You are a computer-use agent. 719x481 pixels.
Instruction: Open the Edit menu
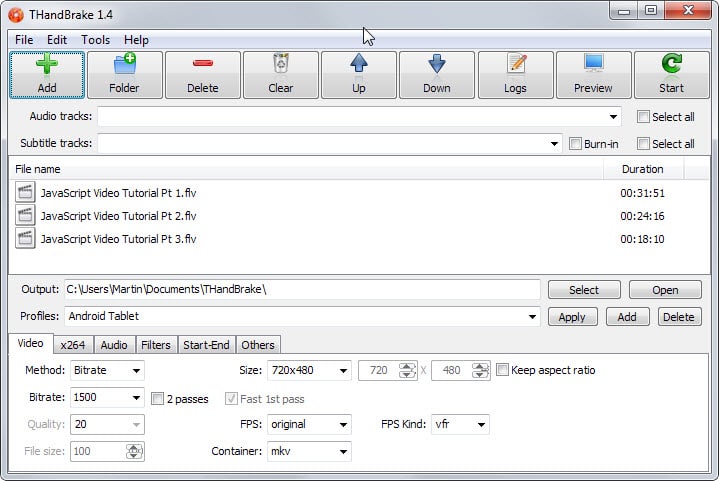pyautogui.click(x=57, y=40)
